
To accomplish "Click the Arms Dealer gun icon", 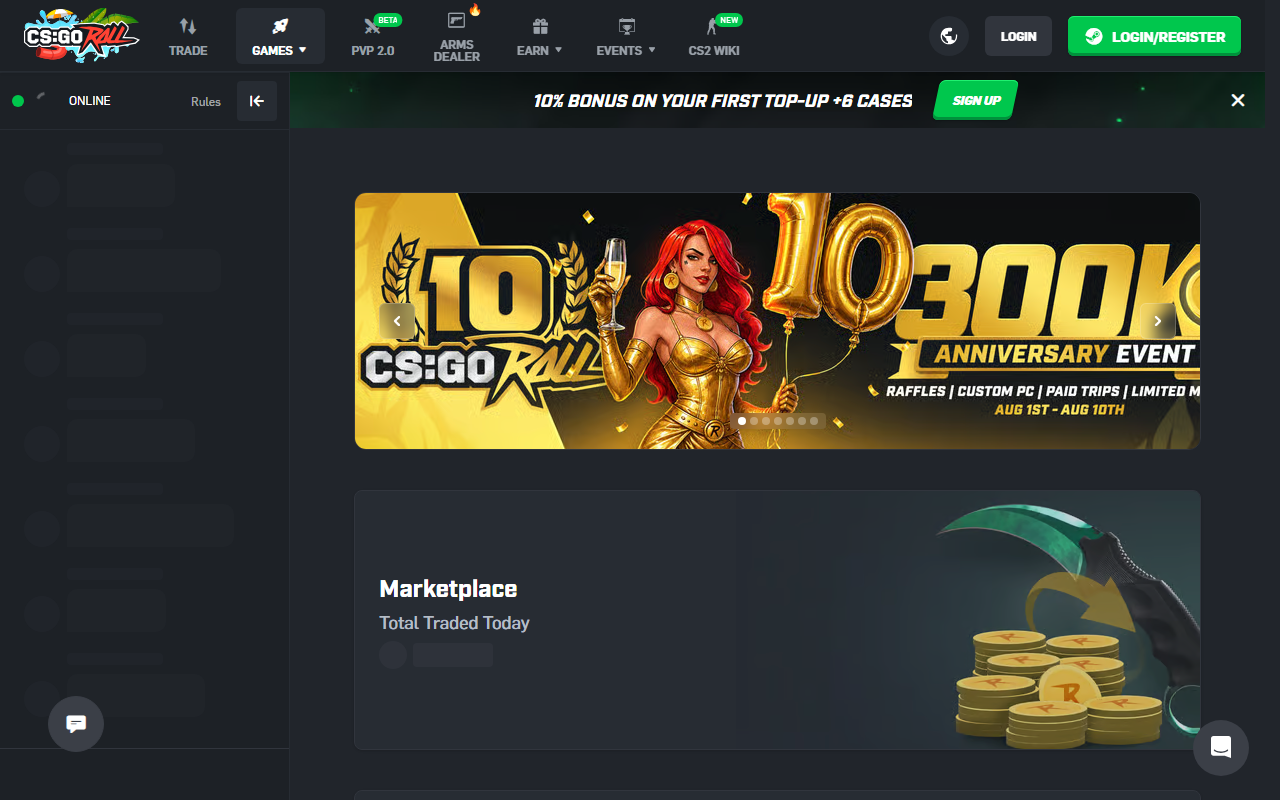I will pyautogui.click(x=457, y=20).
